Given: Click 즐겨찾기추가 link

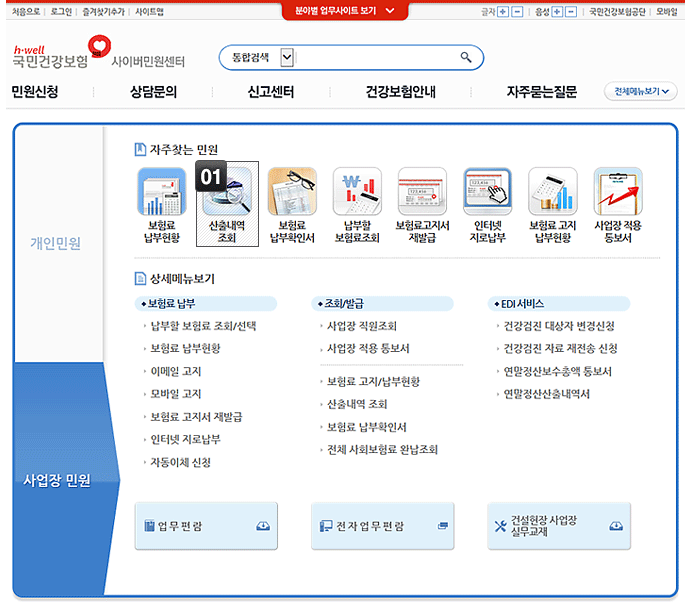Looking at the screenshot, I should 103,12.
